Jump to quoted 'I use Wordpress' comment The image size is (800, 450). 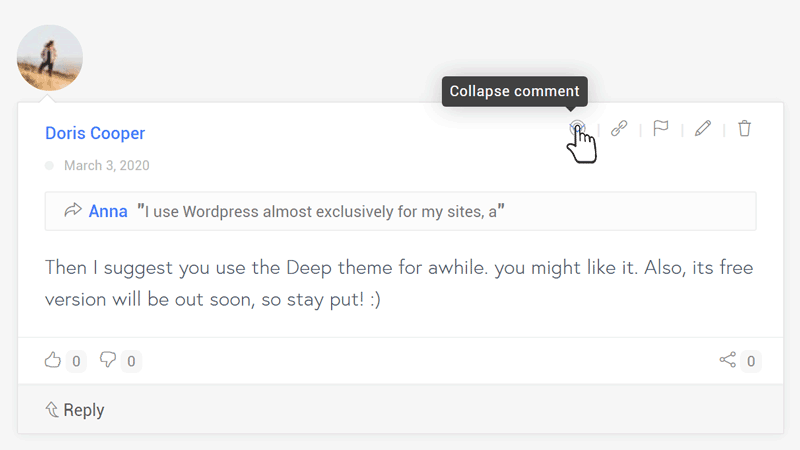click(321, 211)
